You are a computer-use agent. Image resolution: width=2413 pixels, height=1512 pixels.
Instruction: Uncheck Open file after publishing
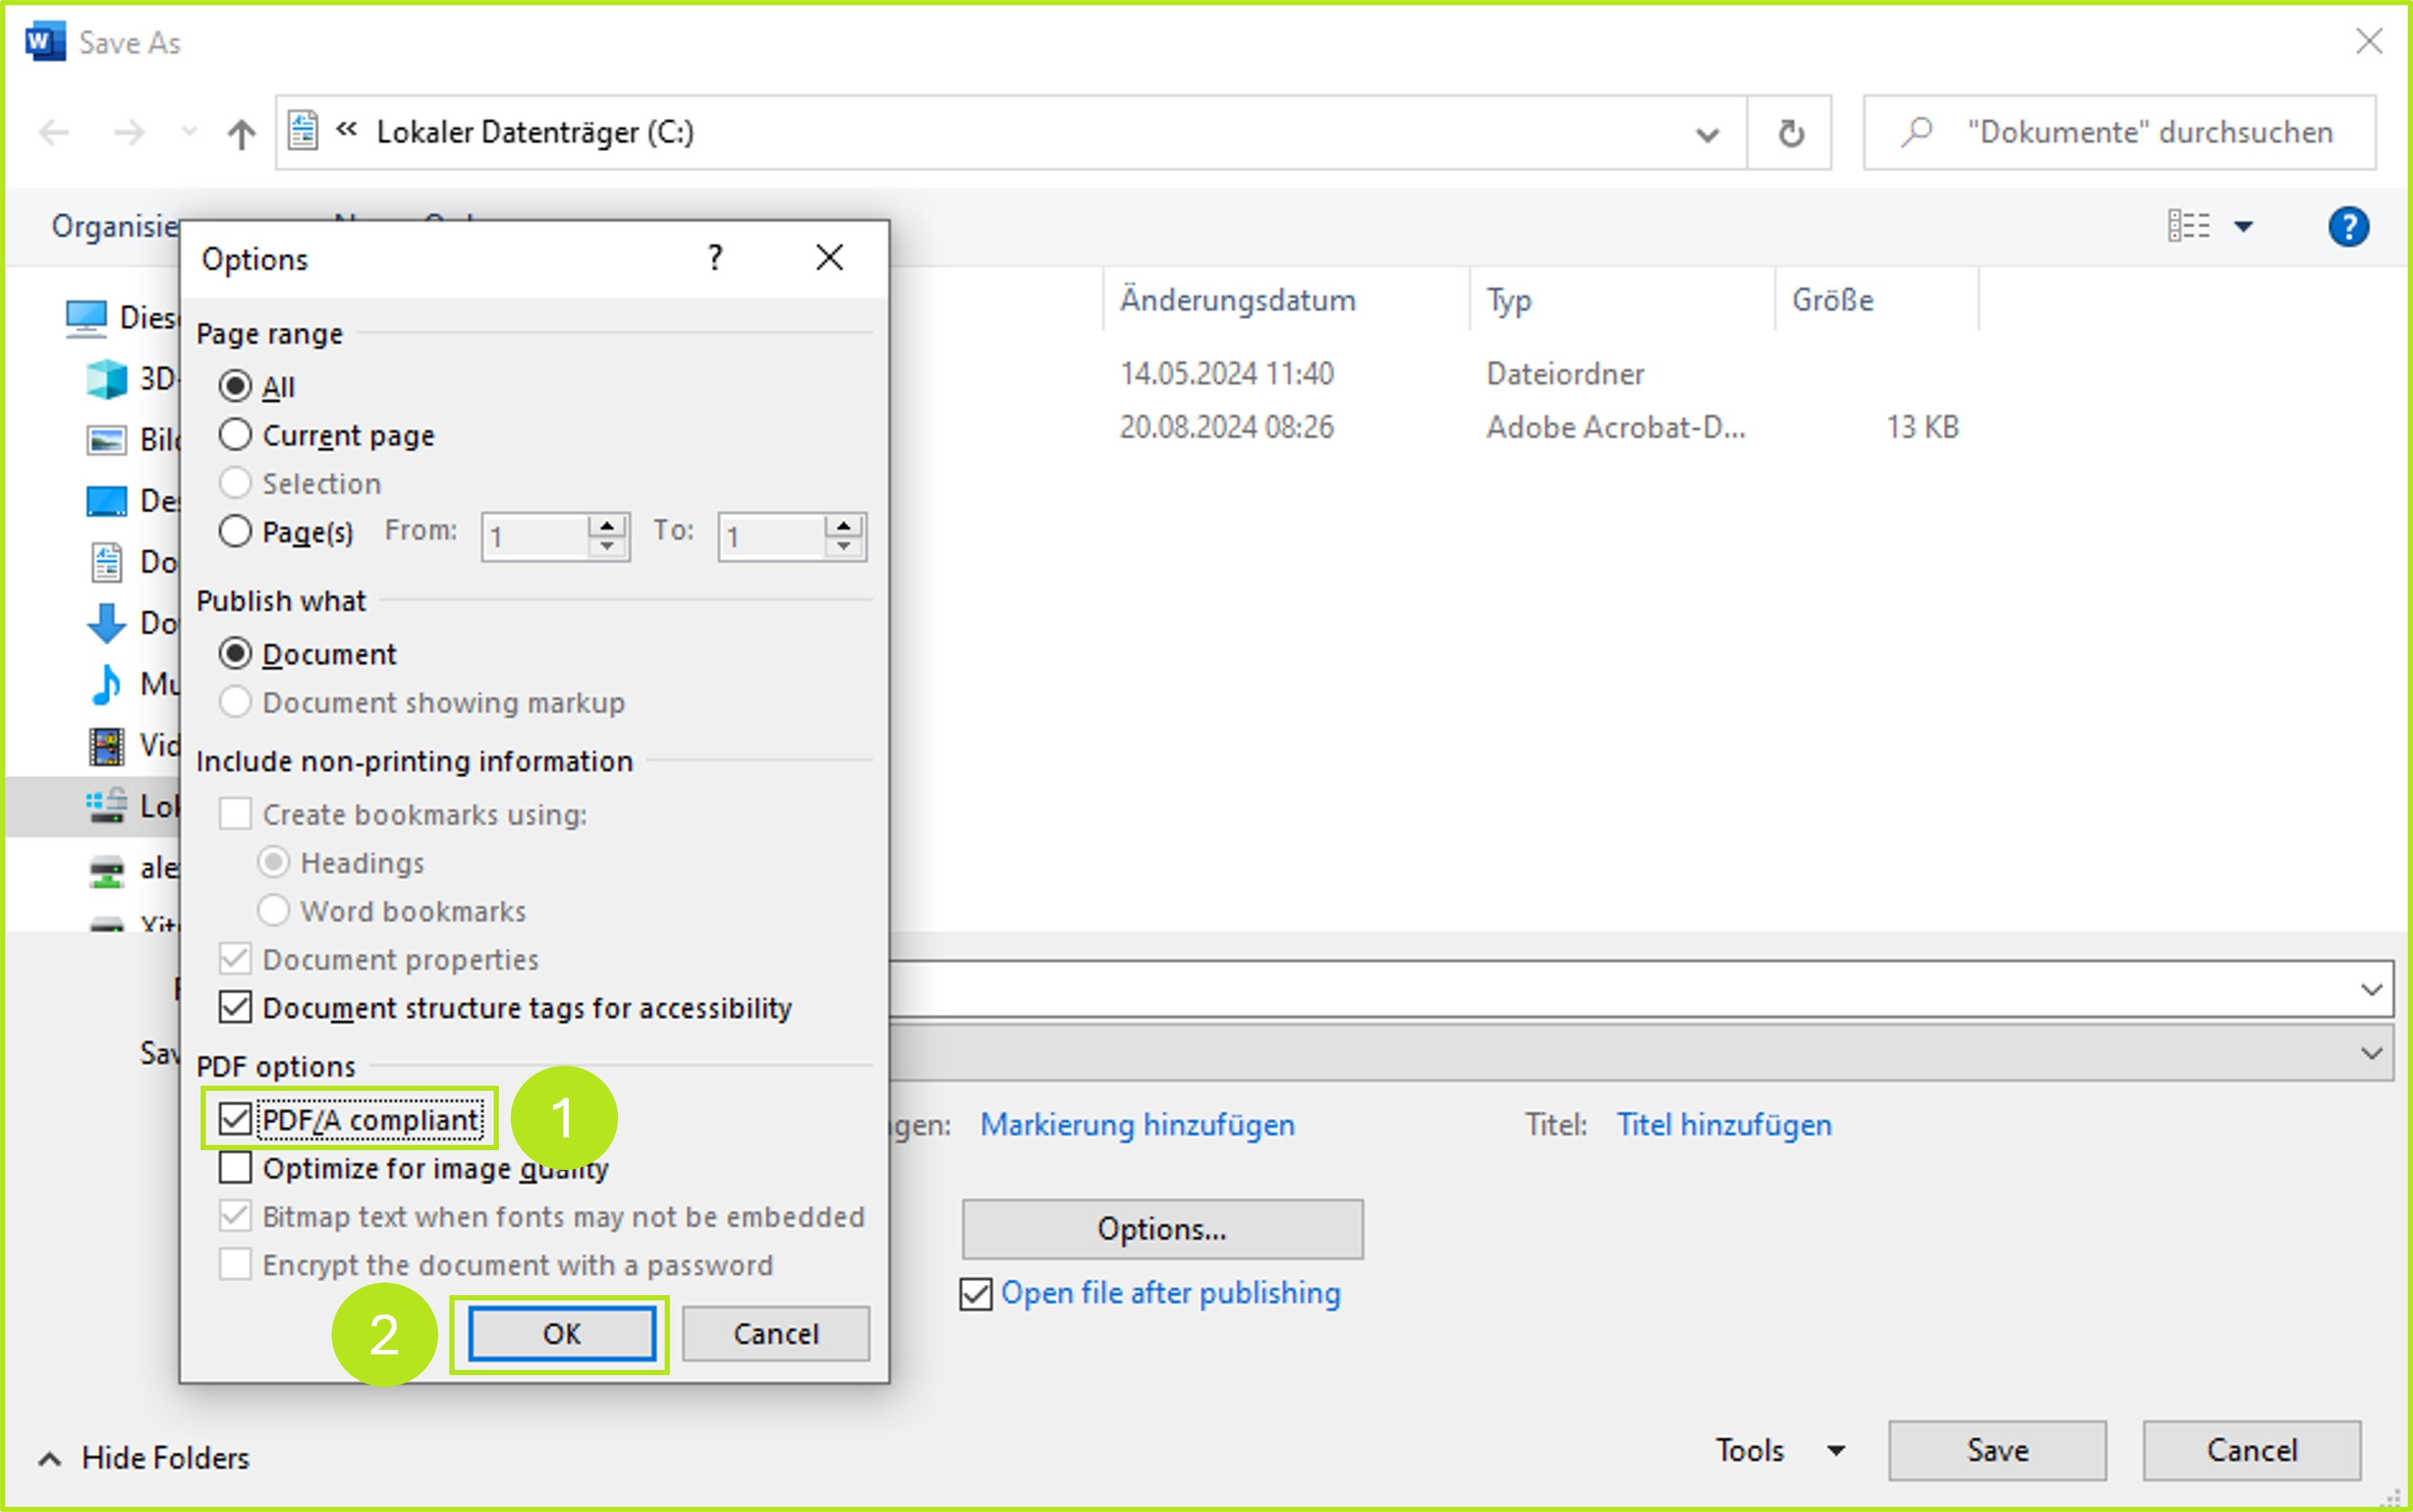point(975,1293)
